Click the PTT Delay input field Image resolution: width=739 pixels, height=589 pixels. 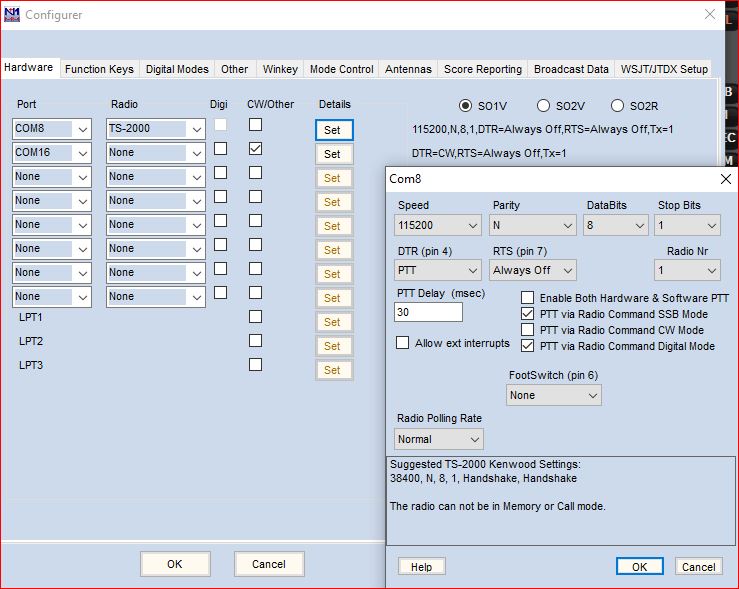(429, 312)
